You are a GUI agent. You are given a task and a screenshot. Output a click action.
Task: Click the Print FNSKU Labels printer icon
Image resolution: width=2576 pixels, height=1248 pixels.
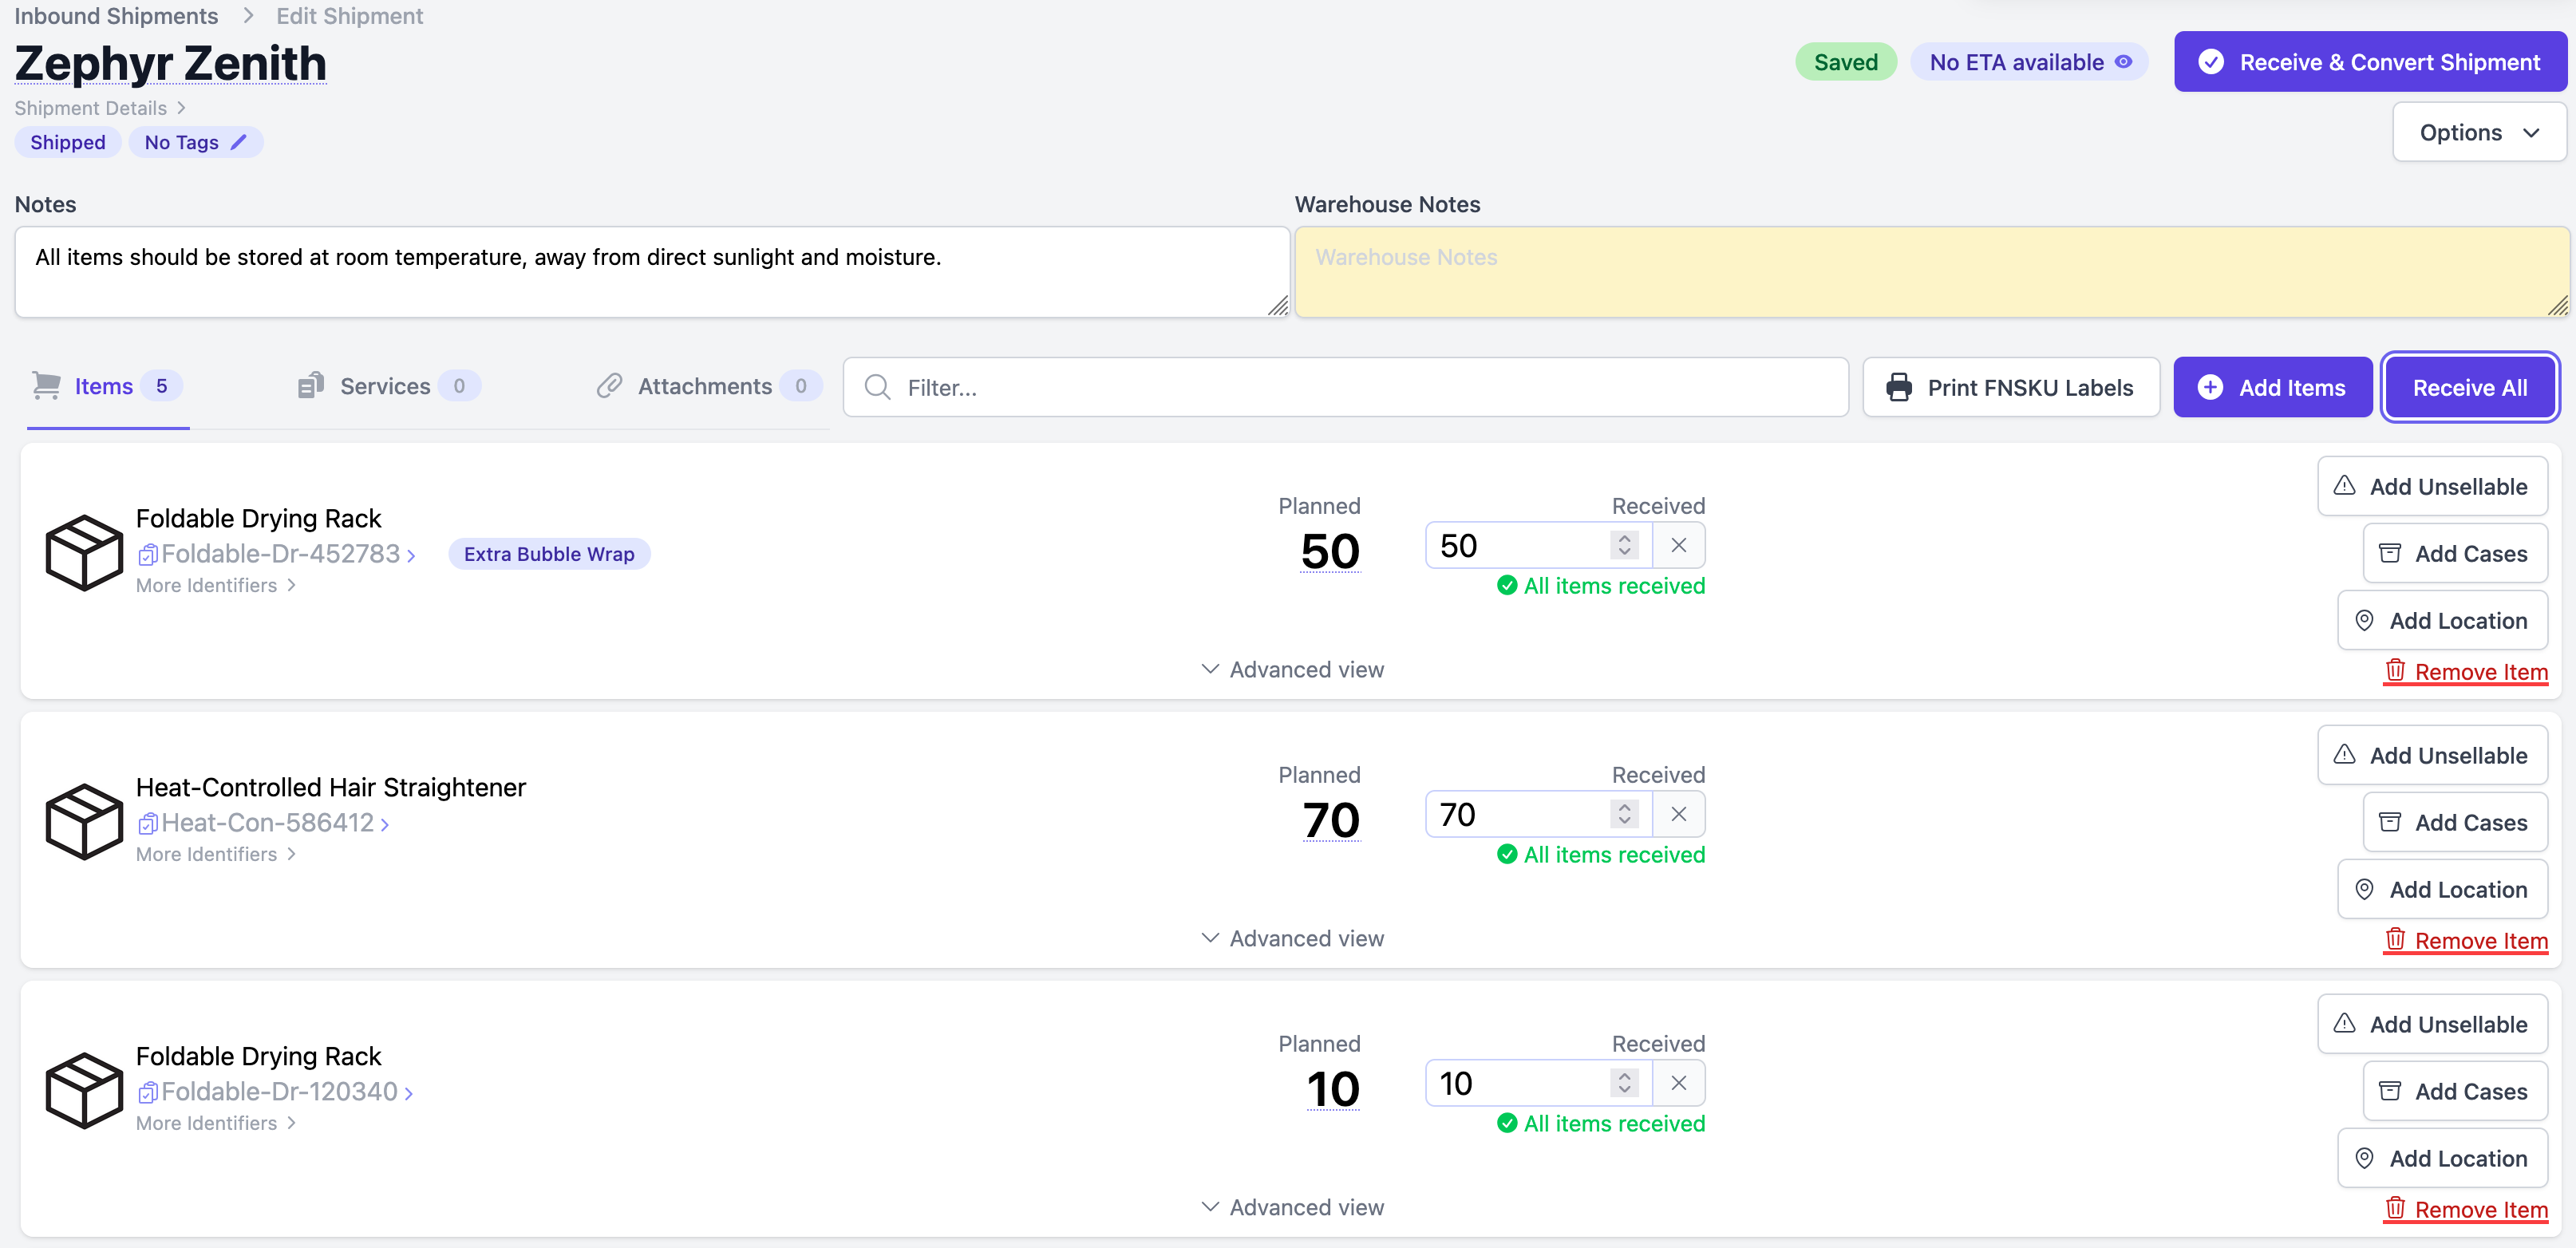coord(1899,387)
